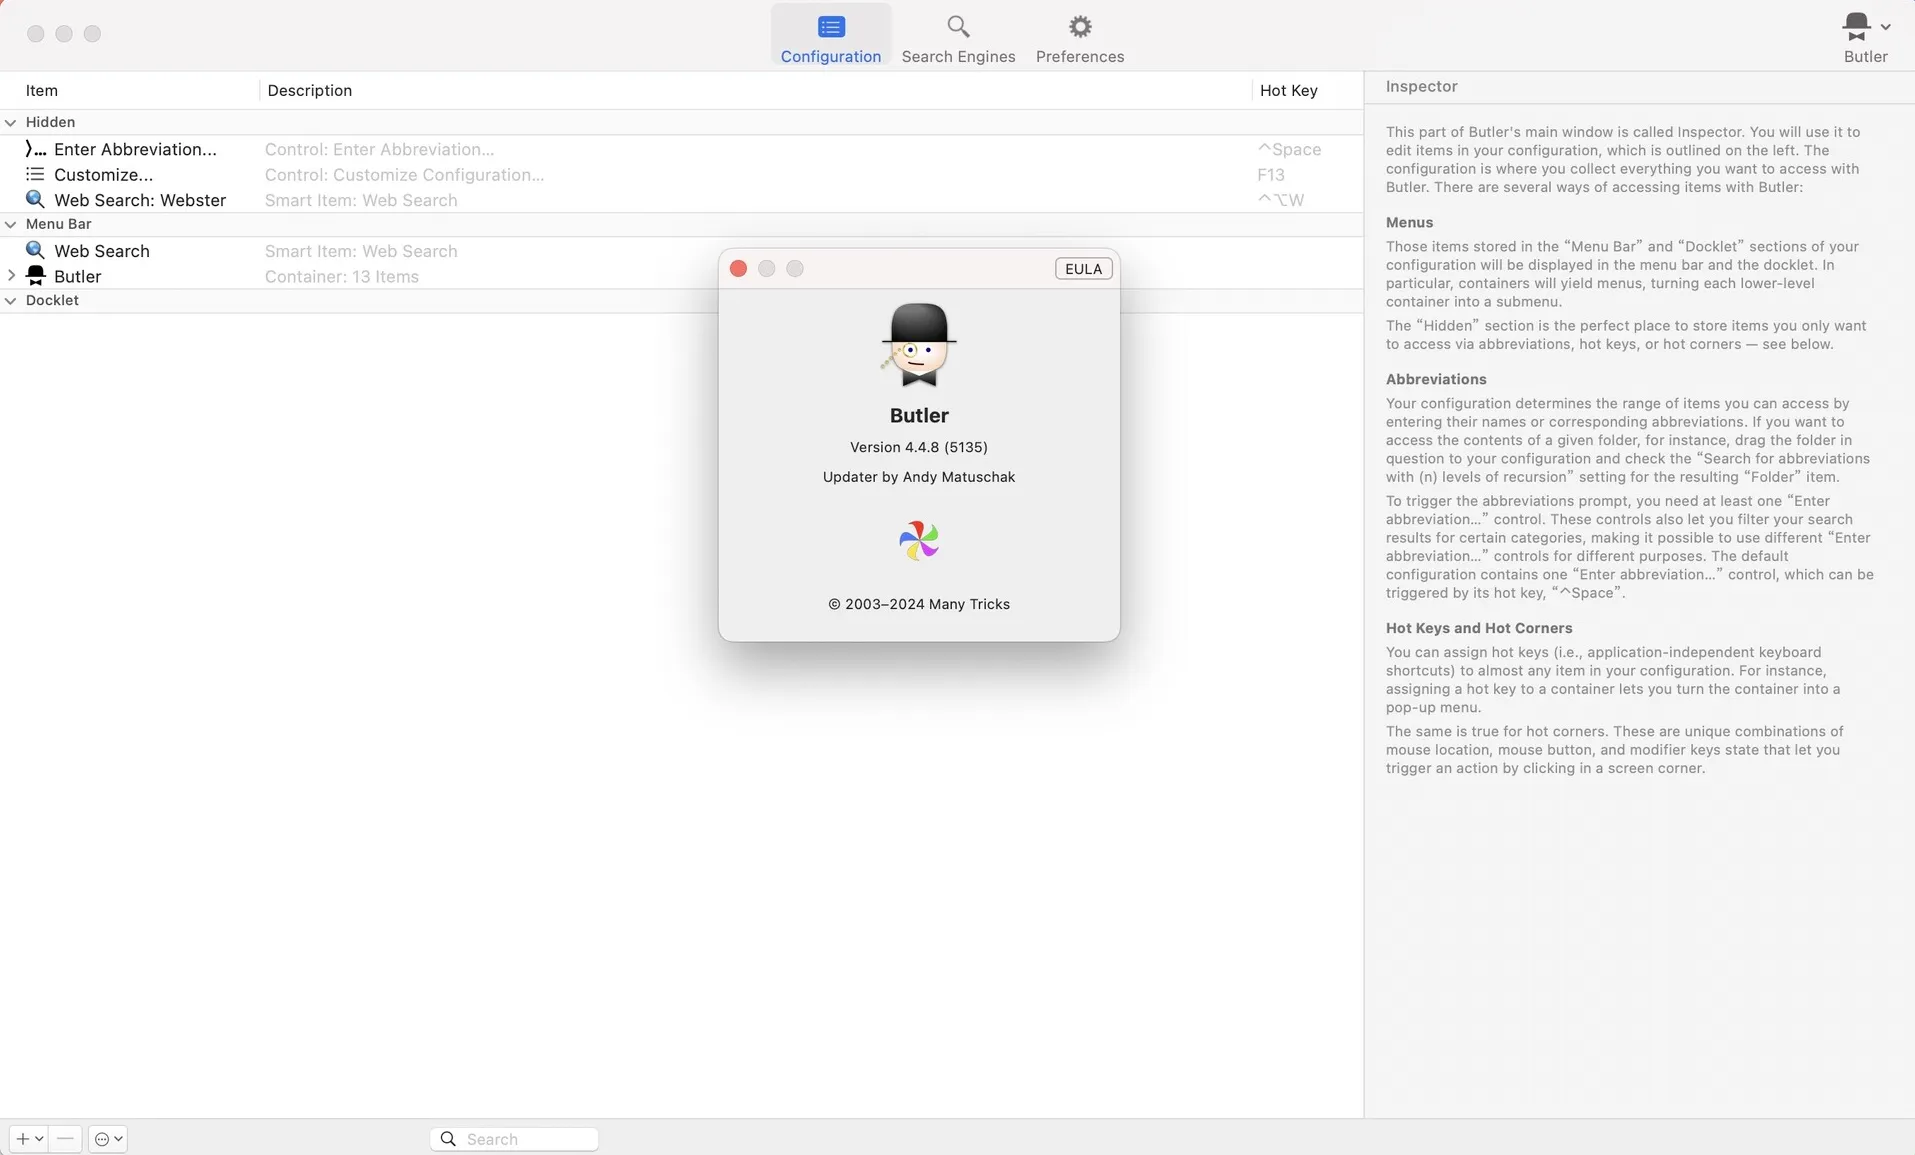The width and height of the screenshot is (1915, 1155).
Task: Close the About Butler window
Action: 738,268
